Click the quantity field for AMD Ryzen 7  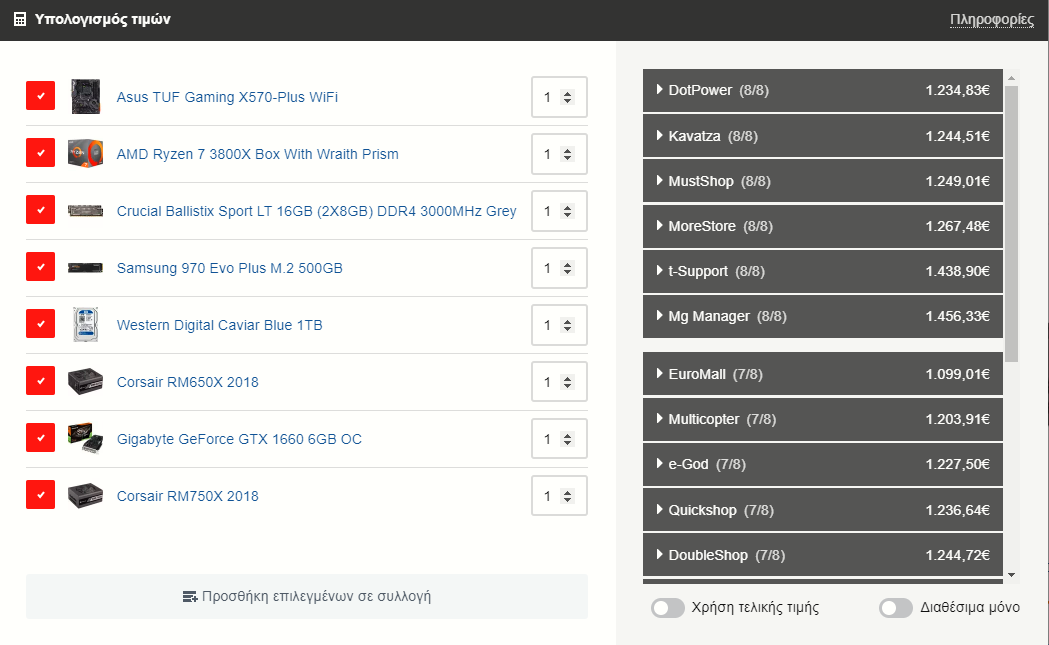point(559,154)
